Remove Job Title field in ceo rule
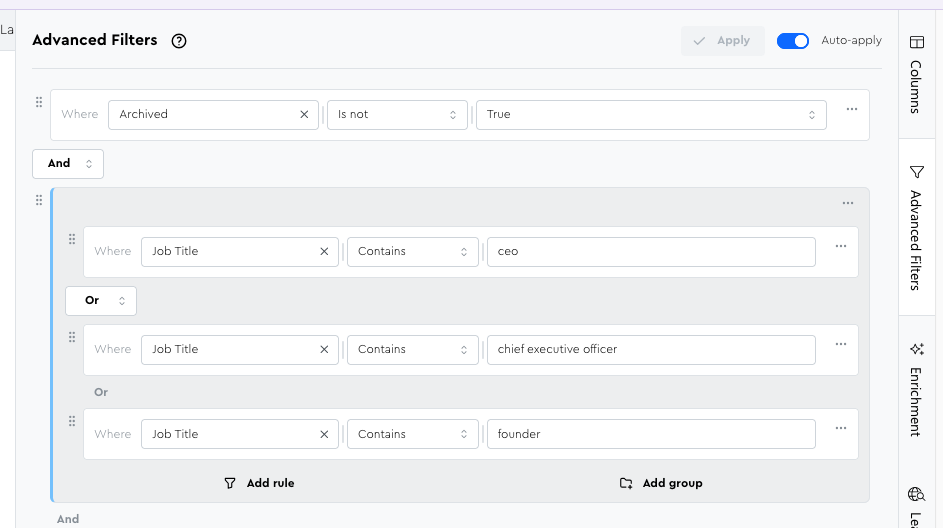The width and height of the screenshot is (943, 528). coord(323,252)
